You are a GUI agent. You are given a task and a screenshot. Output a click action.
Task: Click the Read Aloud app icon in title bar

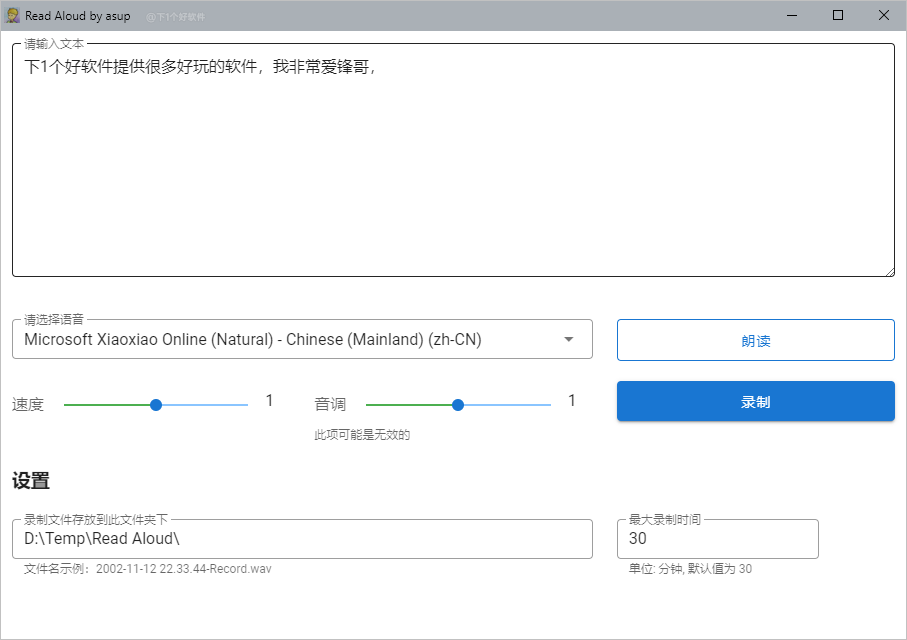[x=12, y=16]
